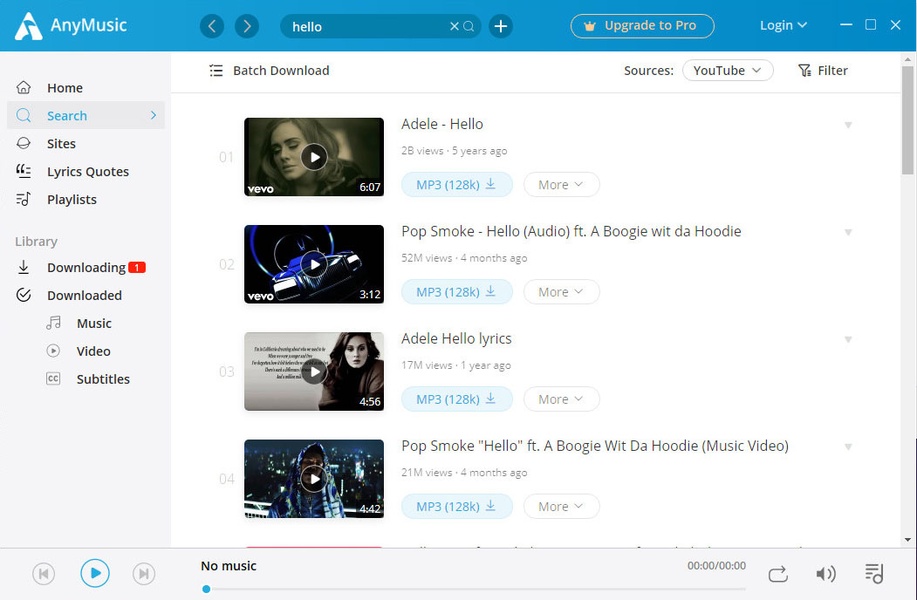The height and width of the screenshot is (600, 917).
Task: Click the playback progress slider
Action: 473,589
